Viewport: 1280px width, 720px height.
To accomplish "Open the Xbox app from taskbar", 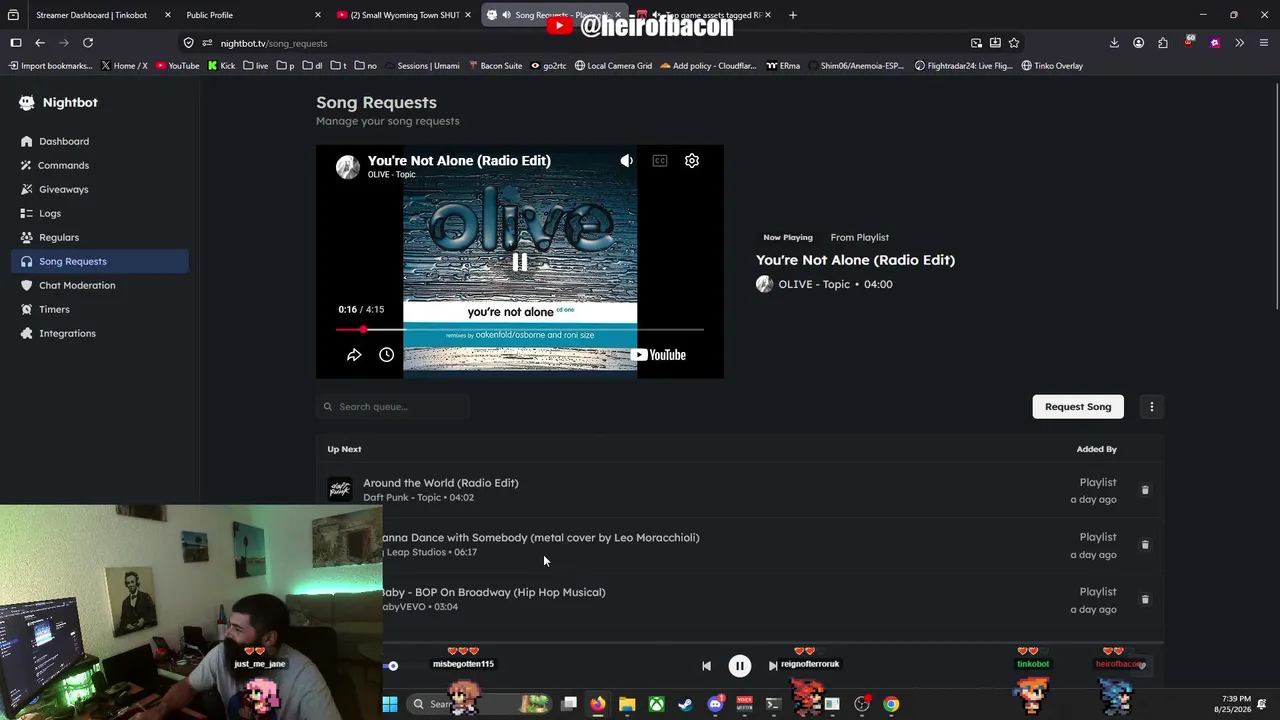I will point(656,704).
